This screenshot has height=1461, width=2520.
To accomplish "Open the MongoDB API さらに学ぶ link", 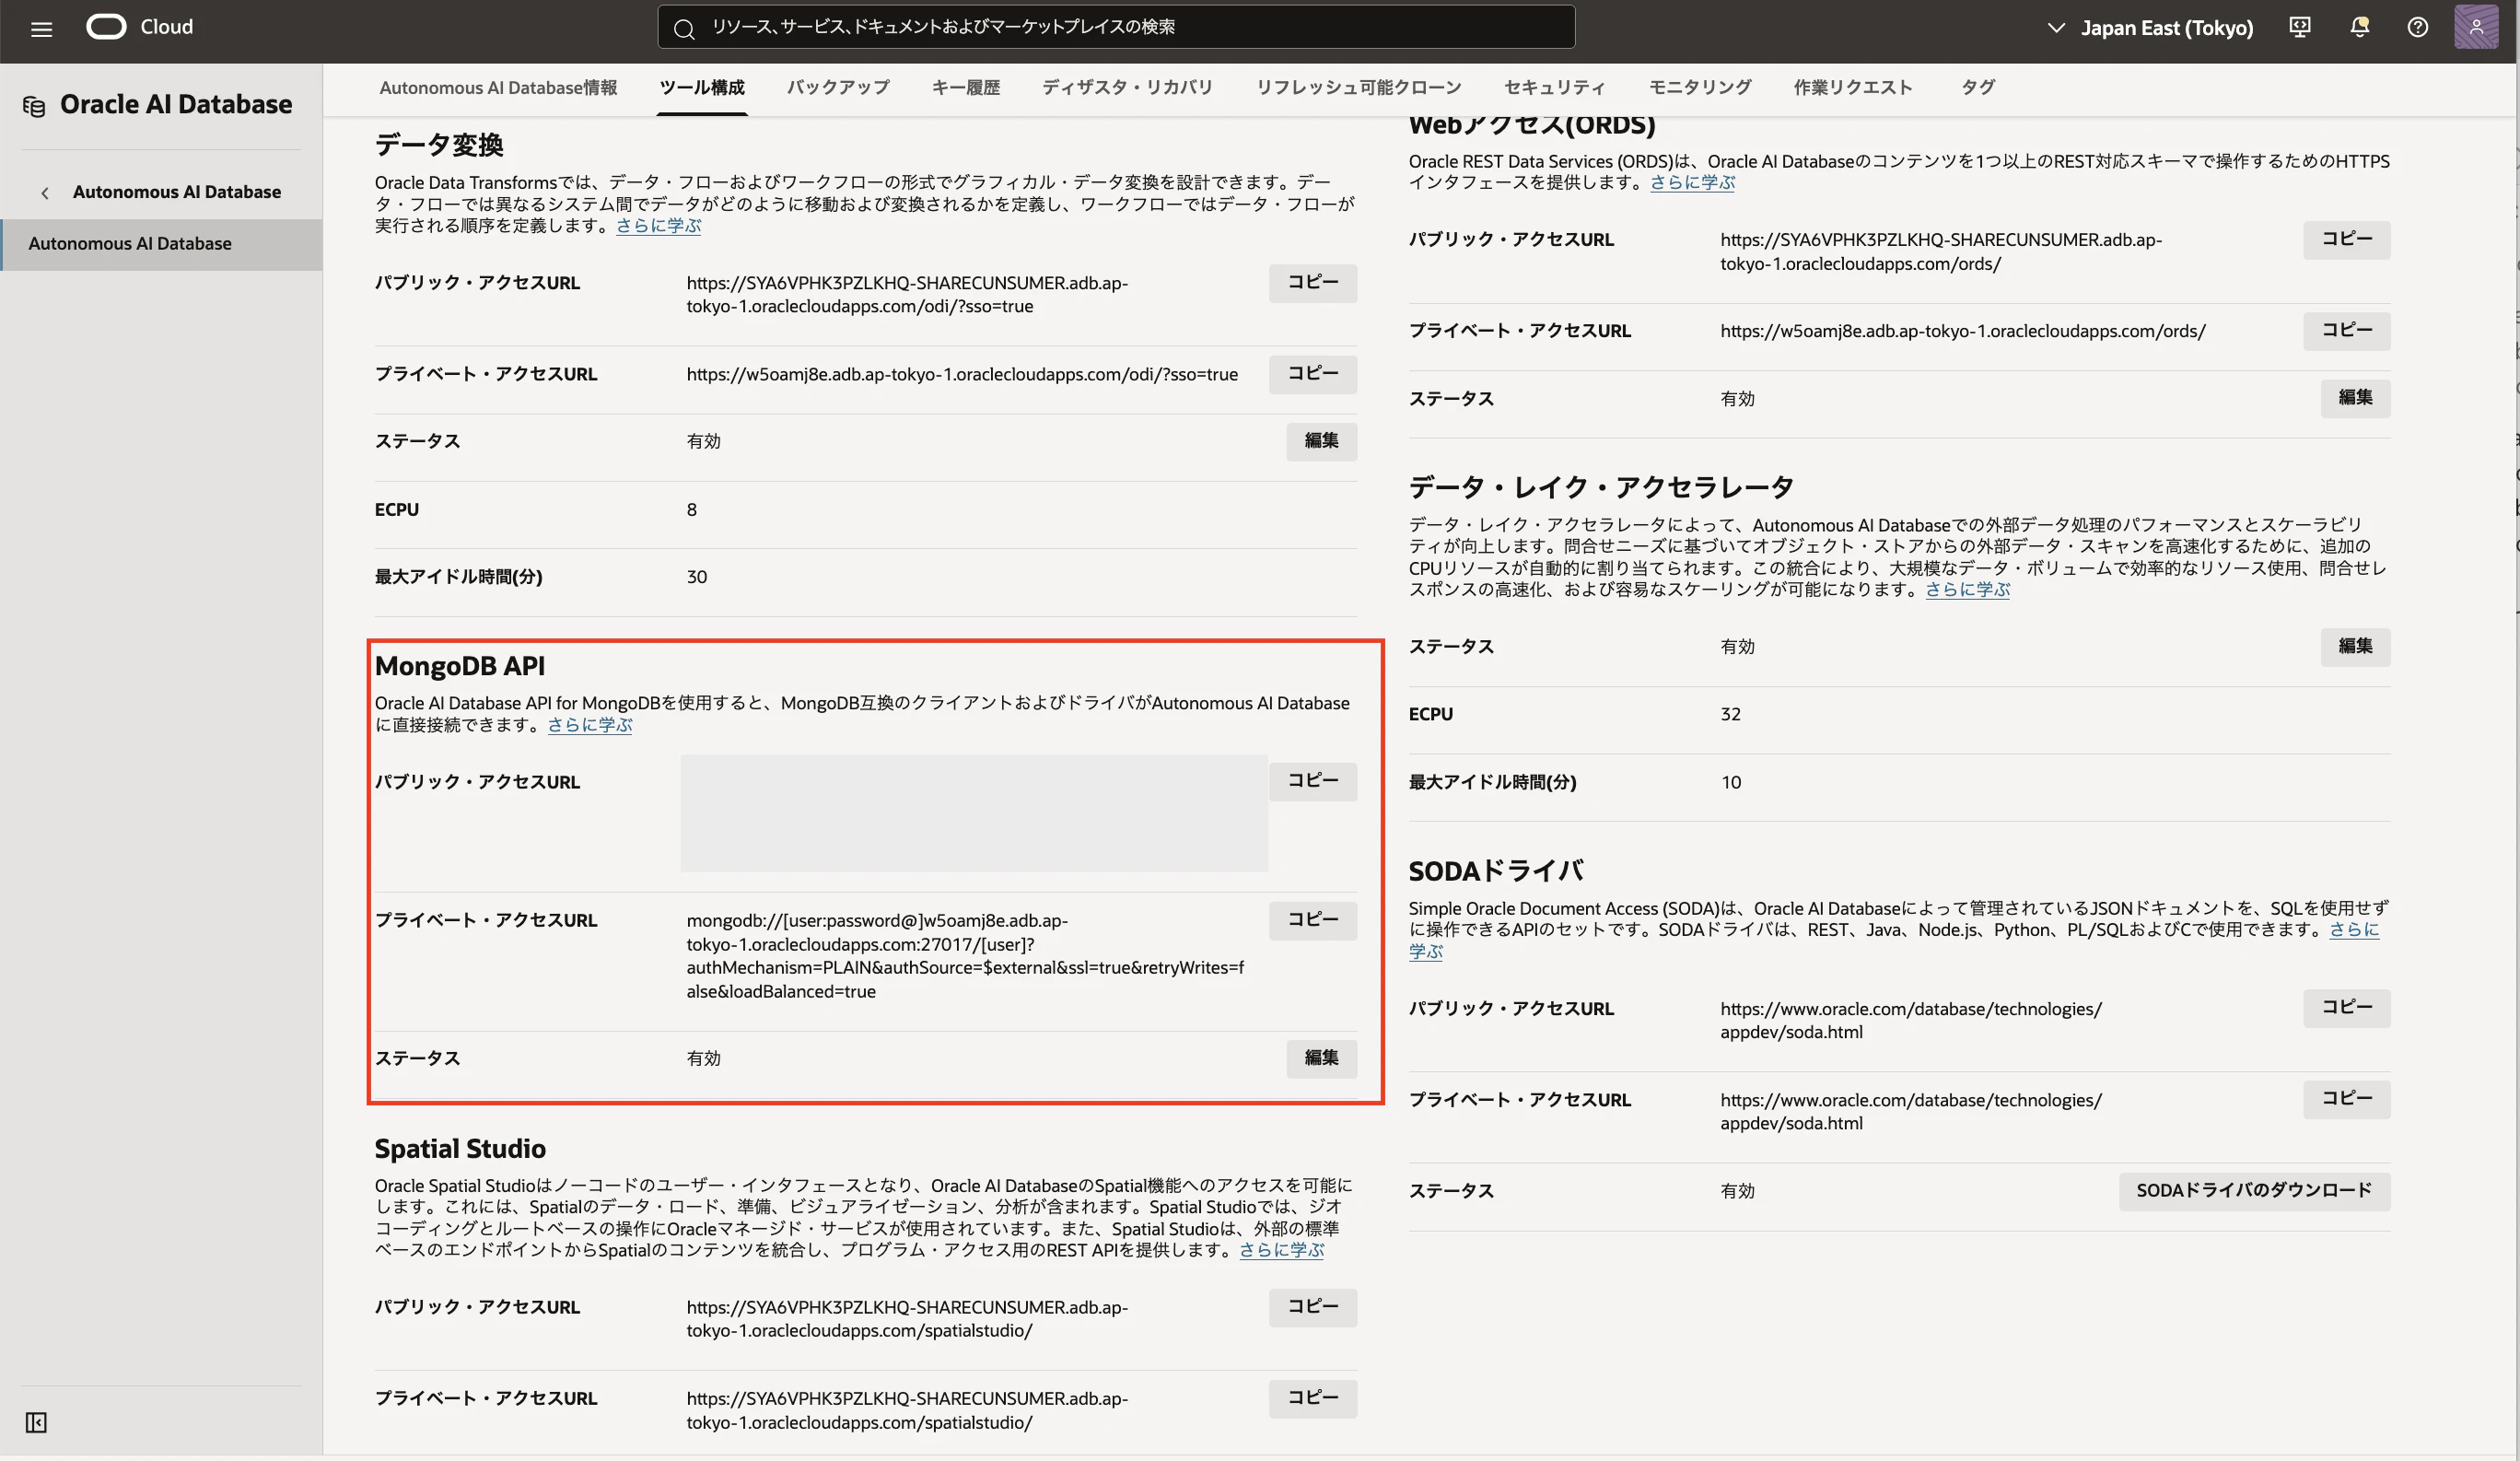I will [x=590, y=725].
